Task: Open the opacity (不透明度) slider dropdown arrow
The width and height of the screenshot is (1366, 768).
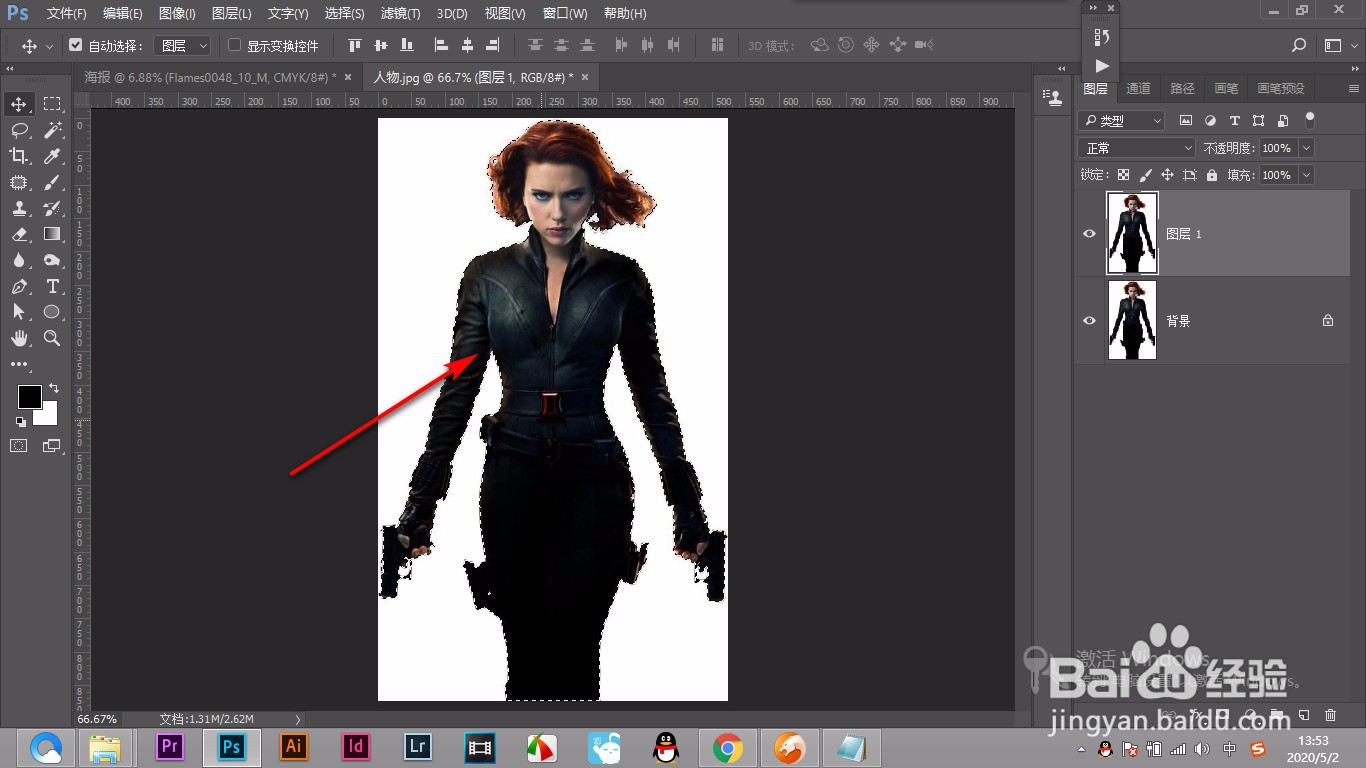Action: point(1306,148)
